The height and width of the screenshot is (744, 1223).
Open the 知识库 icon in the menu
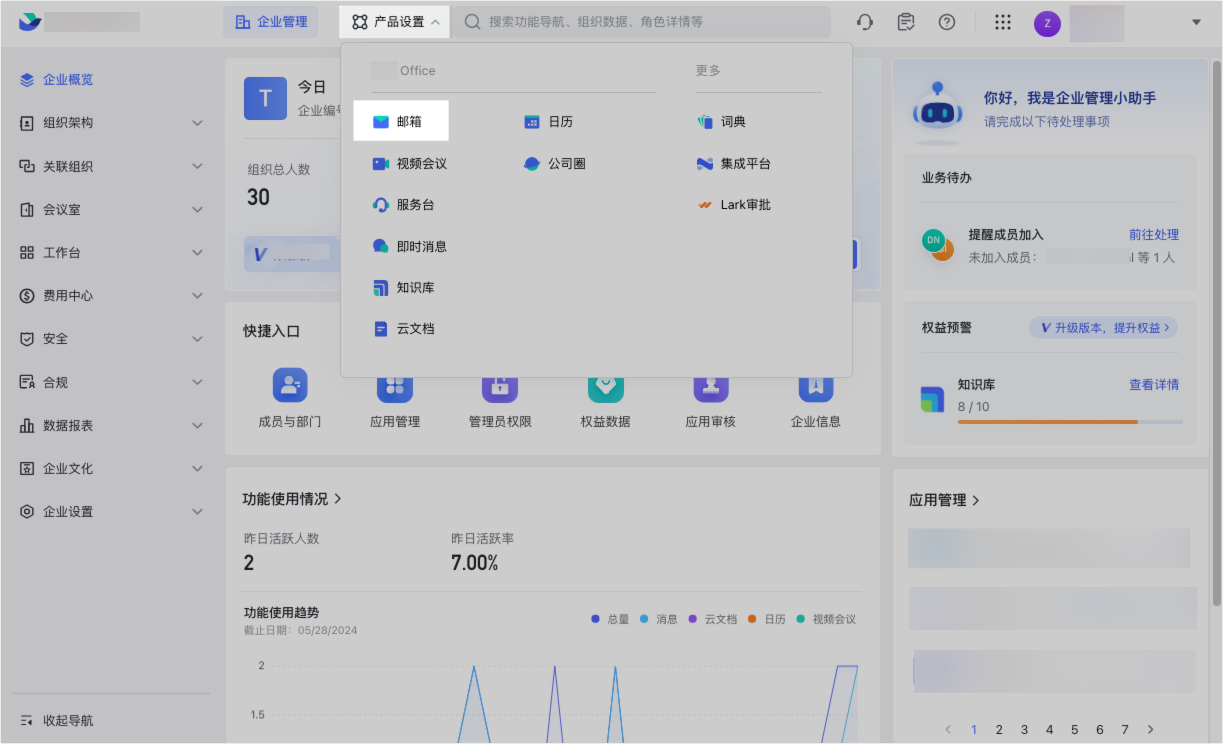380,288
